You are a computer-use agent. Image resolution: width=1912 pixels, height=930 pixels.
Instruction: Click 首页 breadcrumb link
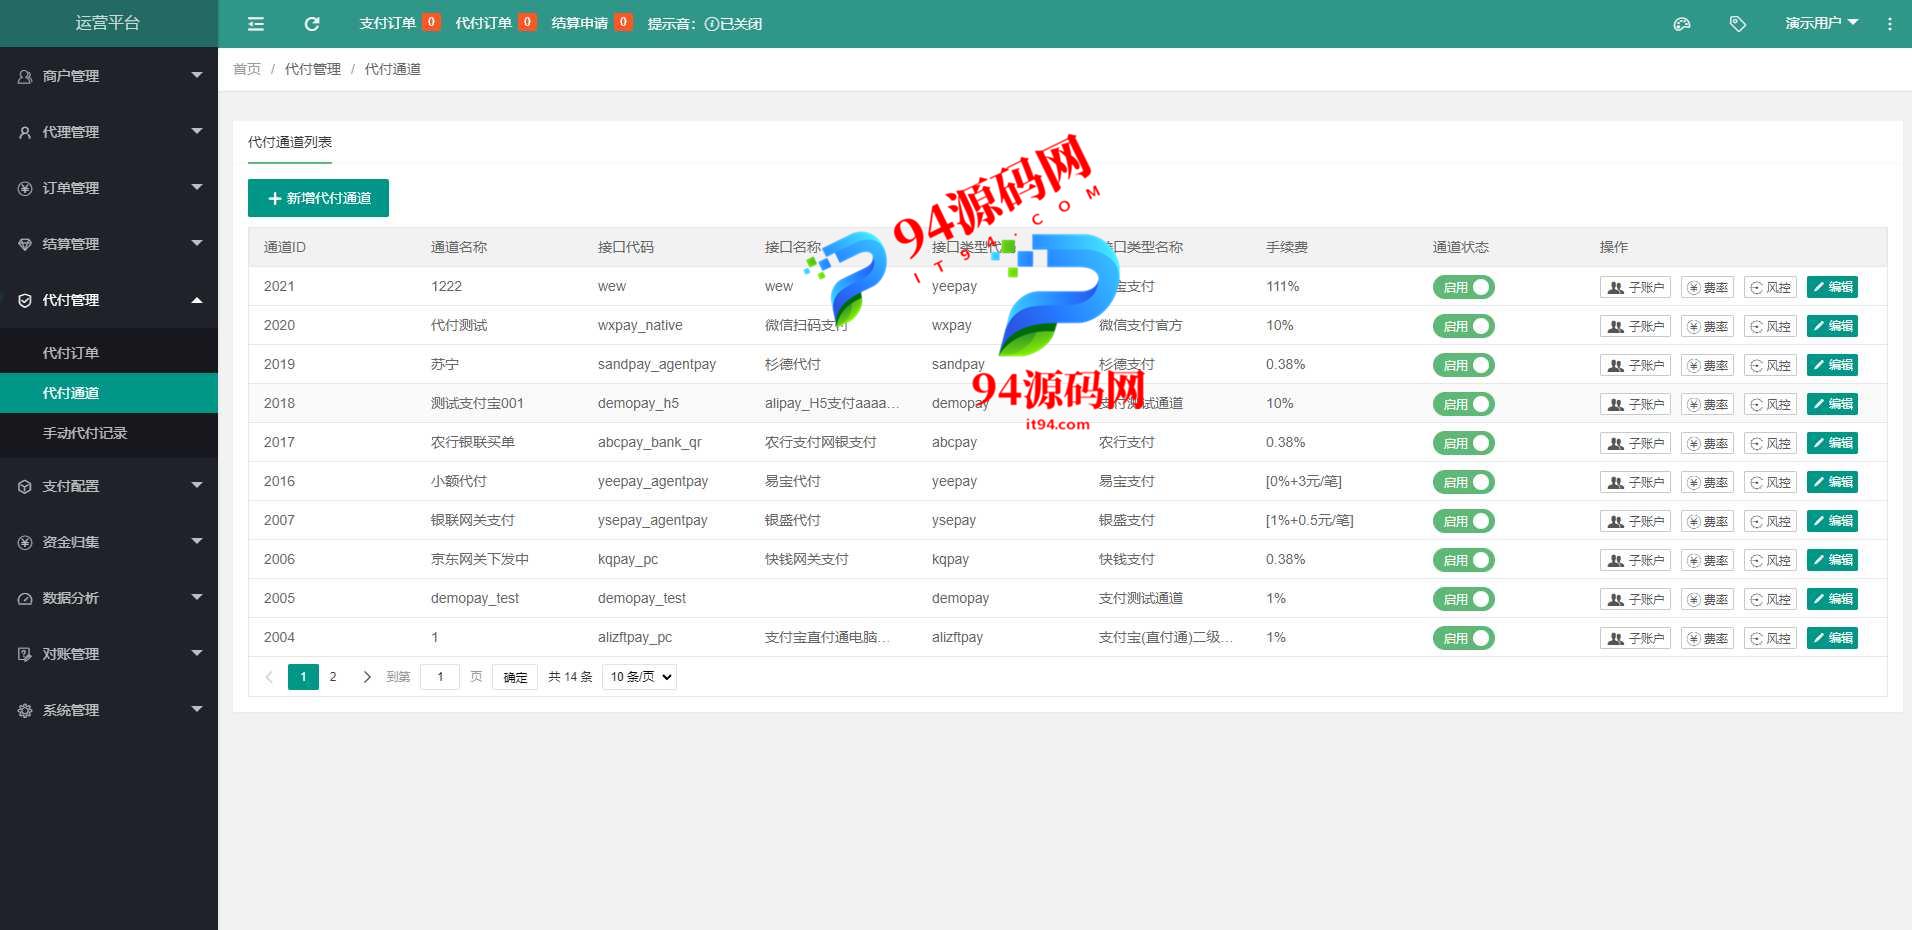click(x=247, y=69)
